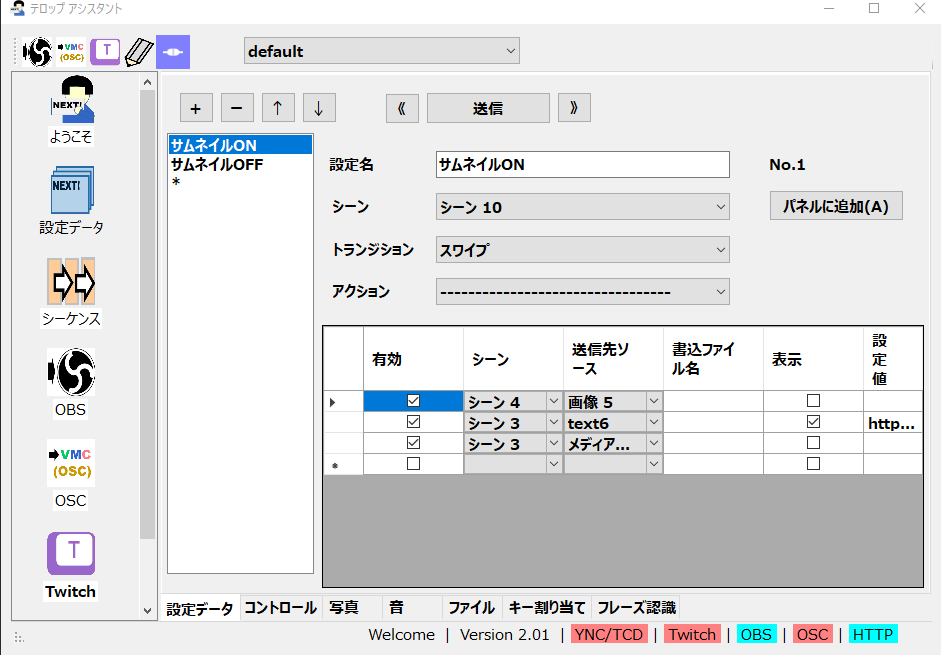Switch to the コントロール tab
This screenshot has height=655, width=941.
pos(281,608)
